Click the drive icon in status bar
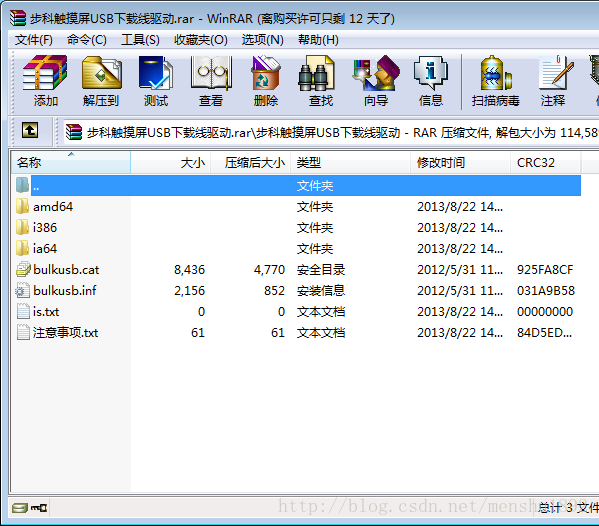 pyautogui.click(x=19, y=507)
